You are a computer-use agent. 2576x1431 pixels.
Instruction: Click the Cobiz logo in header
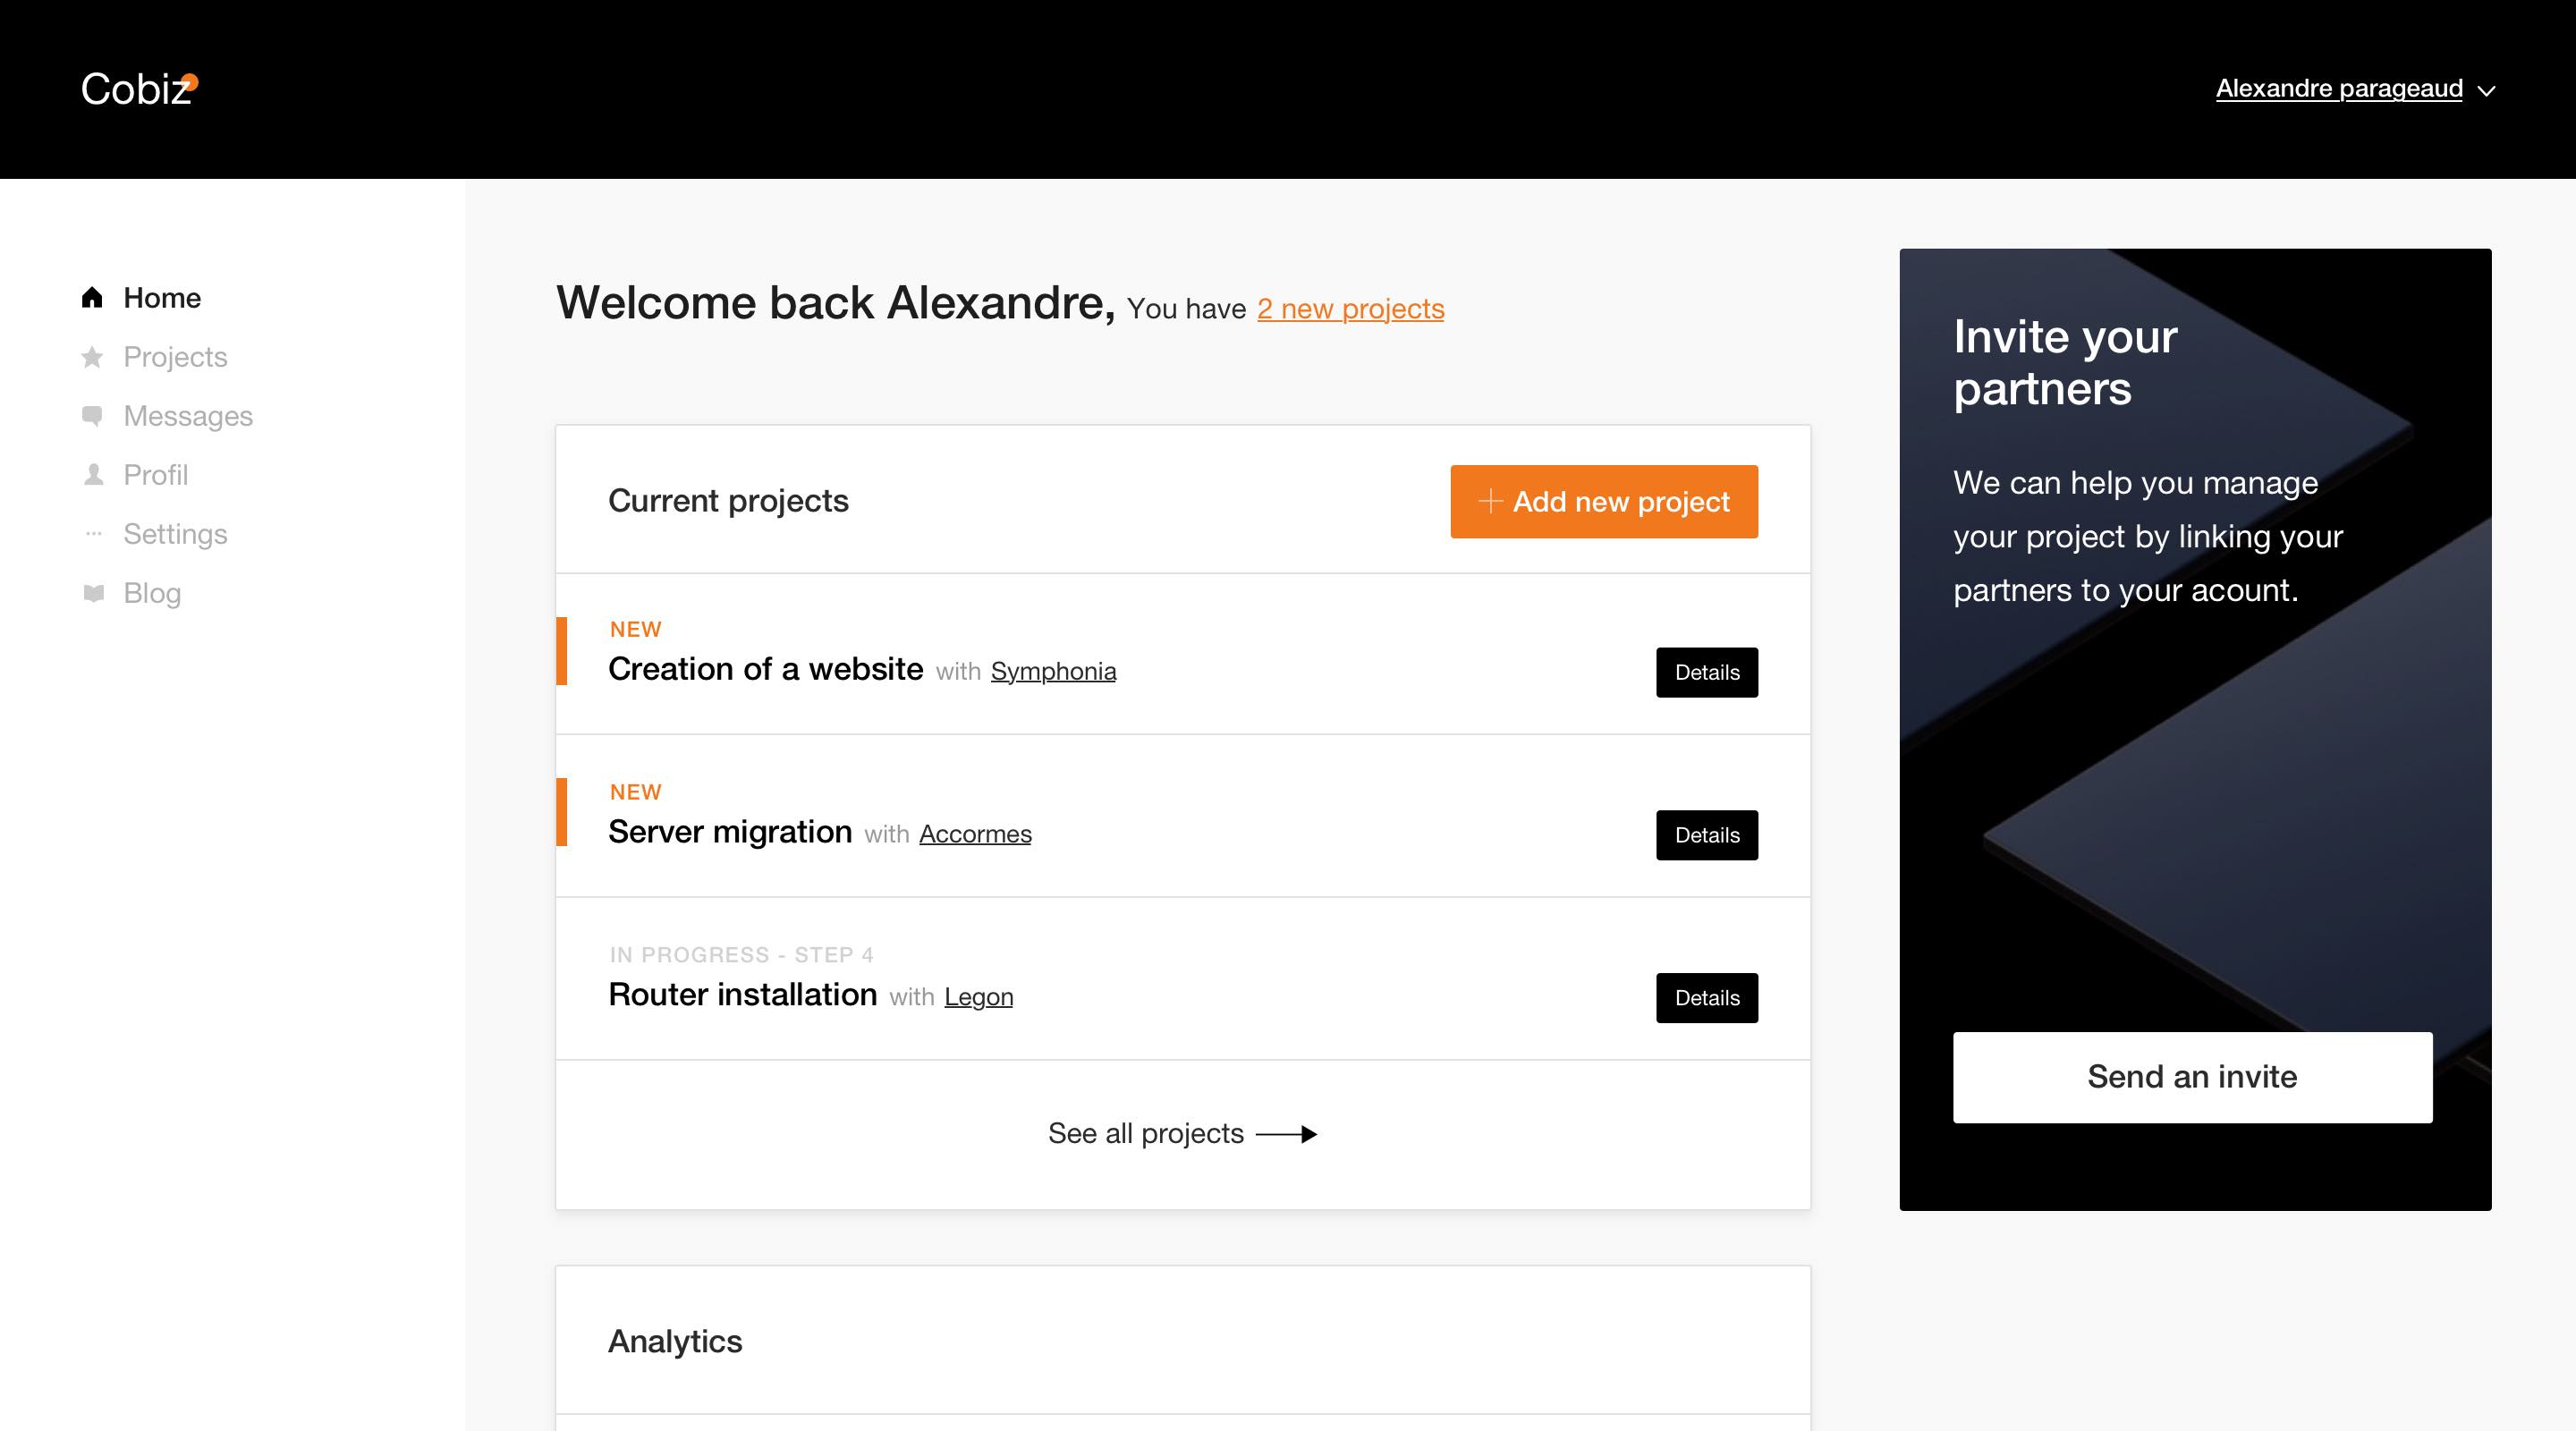[x=139, y=89]
